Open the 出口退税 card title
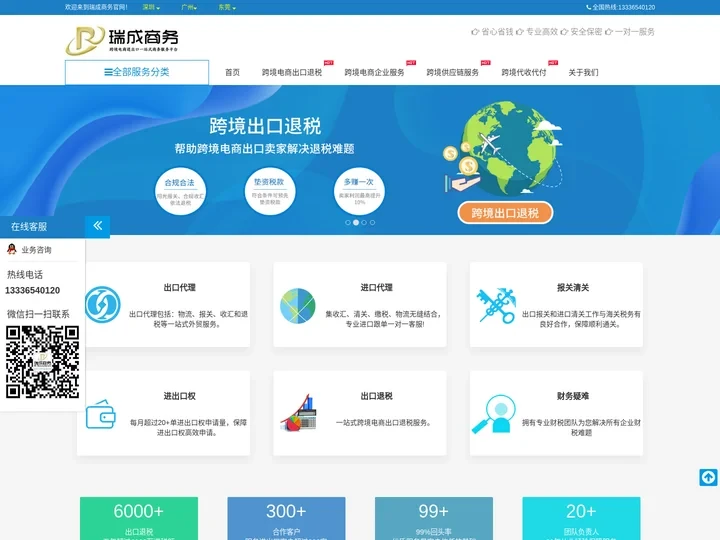The height and width of the screenshot is (540, 720). 377,396
